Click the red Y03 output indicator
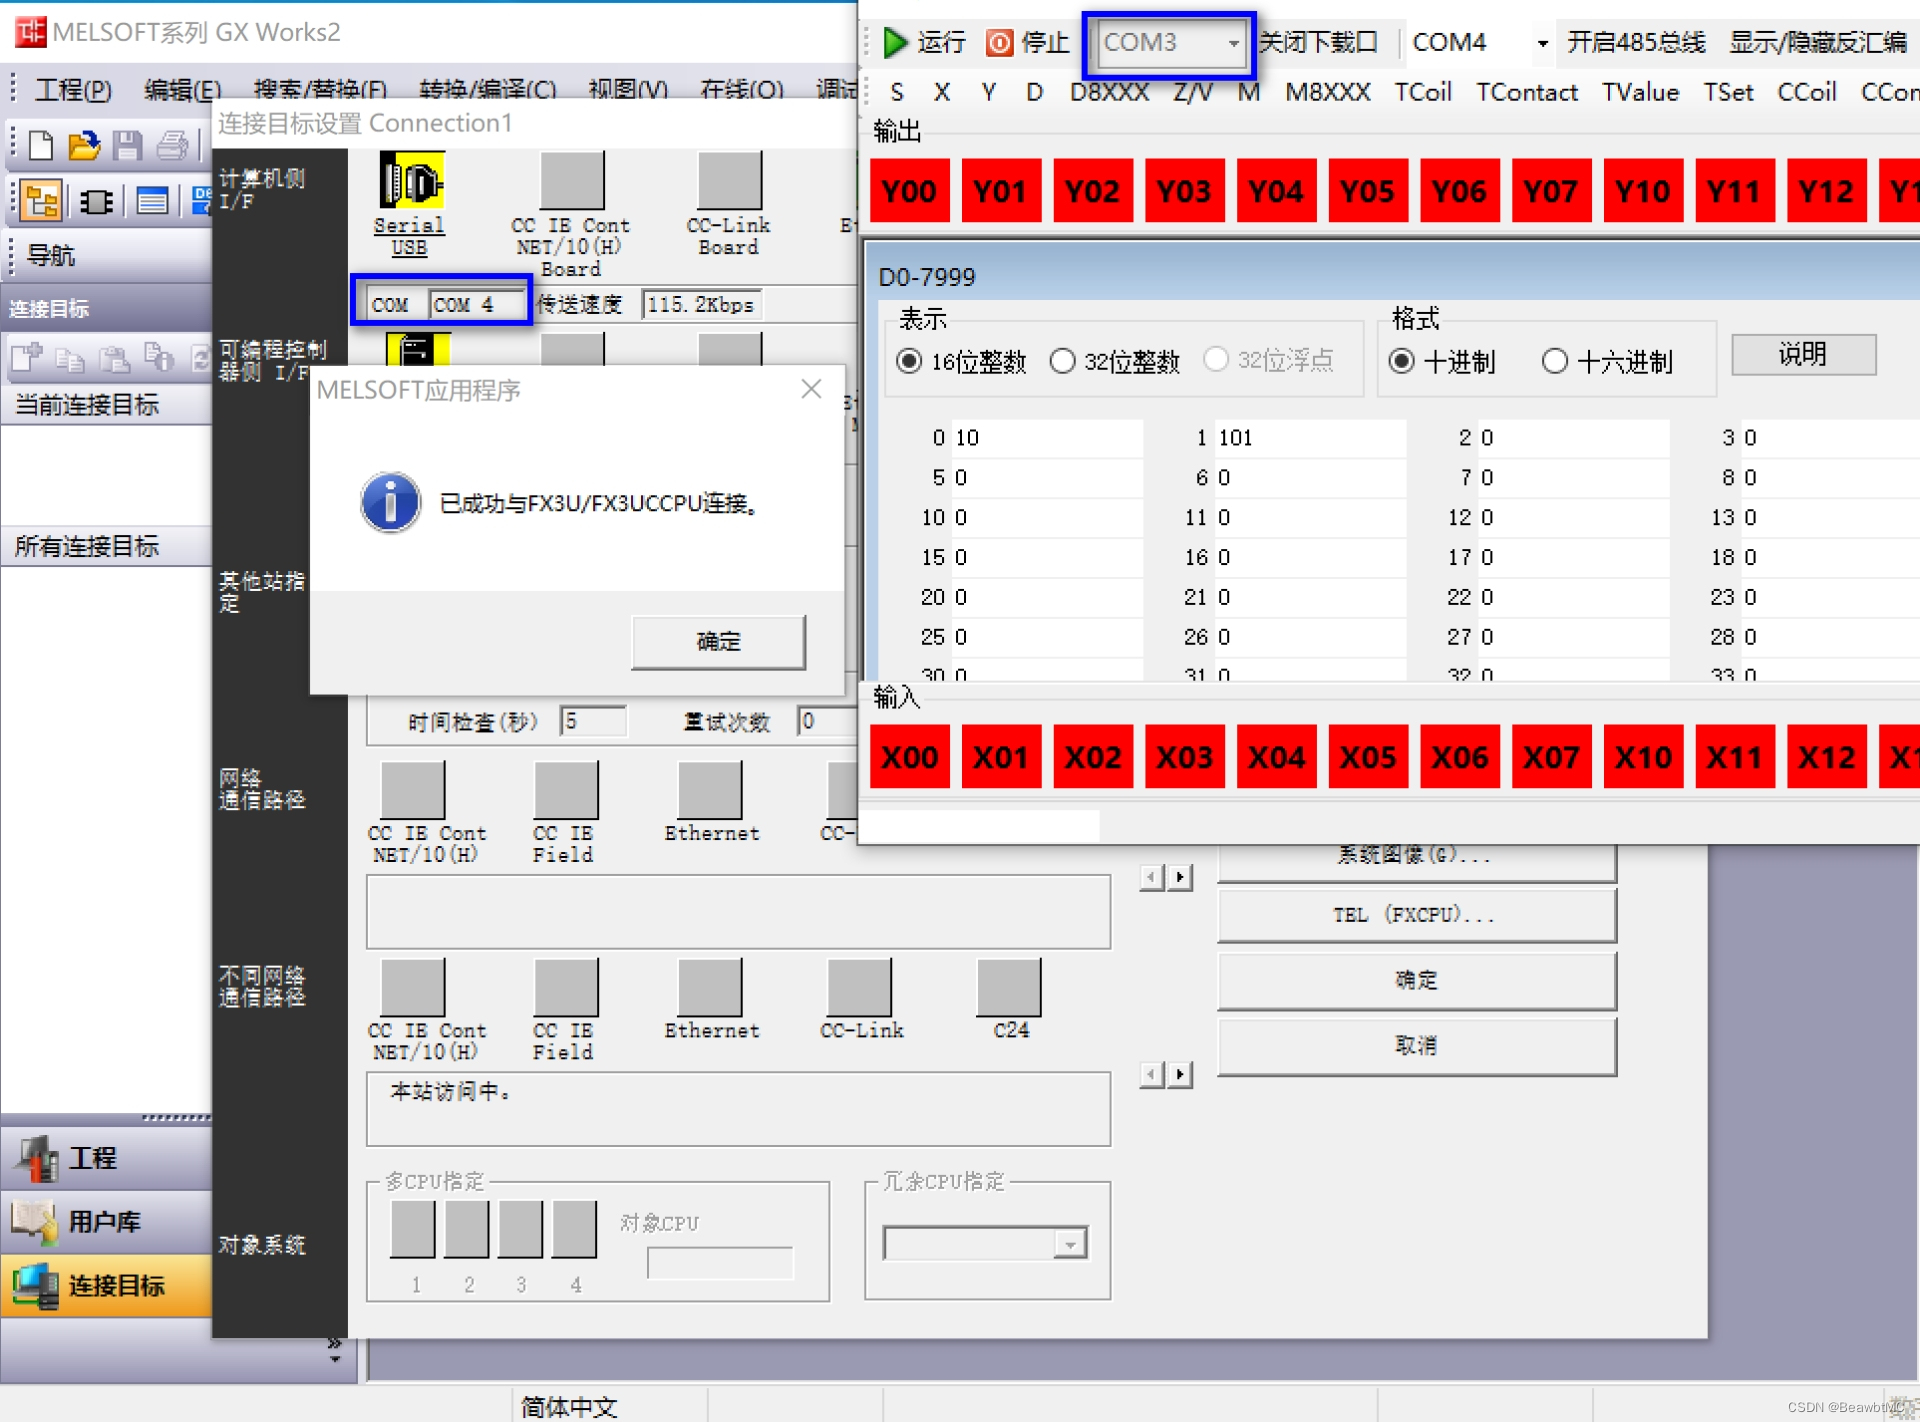Image resolution: width=1920 pixels, height=1422 pixels. [x=1184, y=190]
